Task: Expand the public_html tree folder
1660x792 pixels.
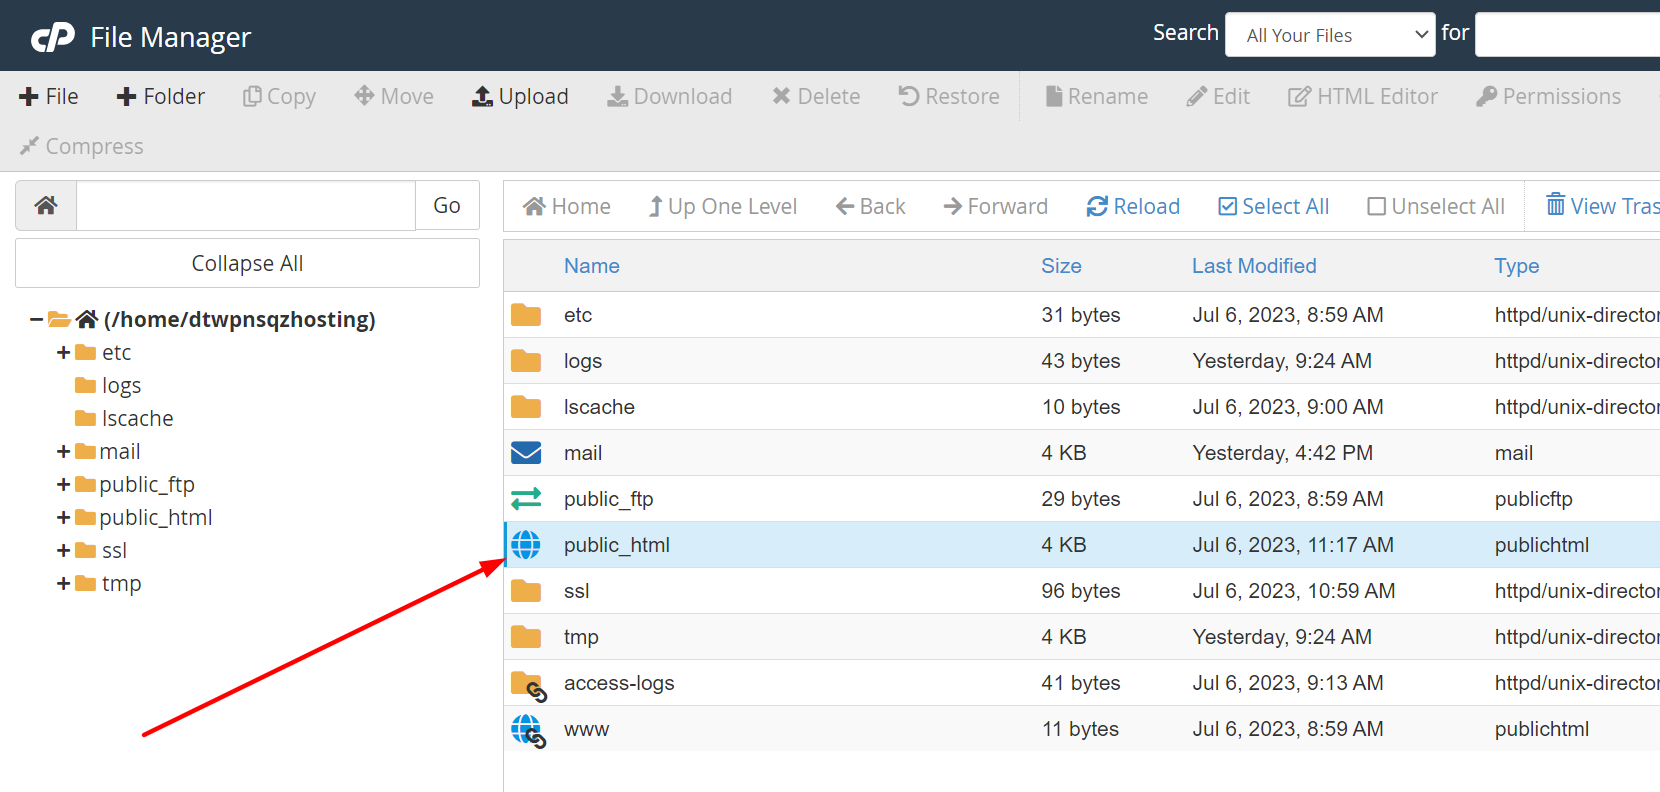Action: [x=64, y=517]
